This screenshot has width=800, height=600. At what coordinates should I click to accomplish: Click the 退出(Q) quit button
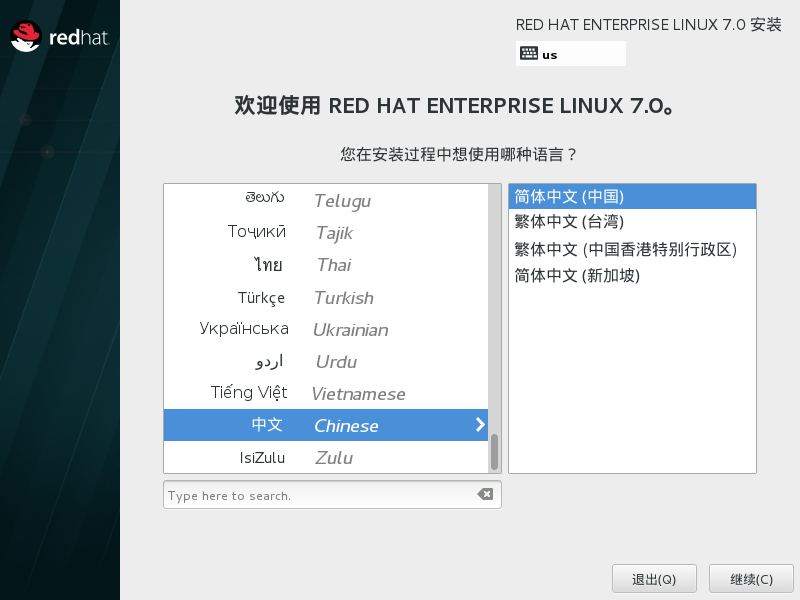click(x=654, y=578)
